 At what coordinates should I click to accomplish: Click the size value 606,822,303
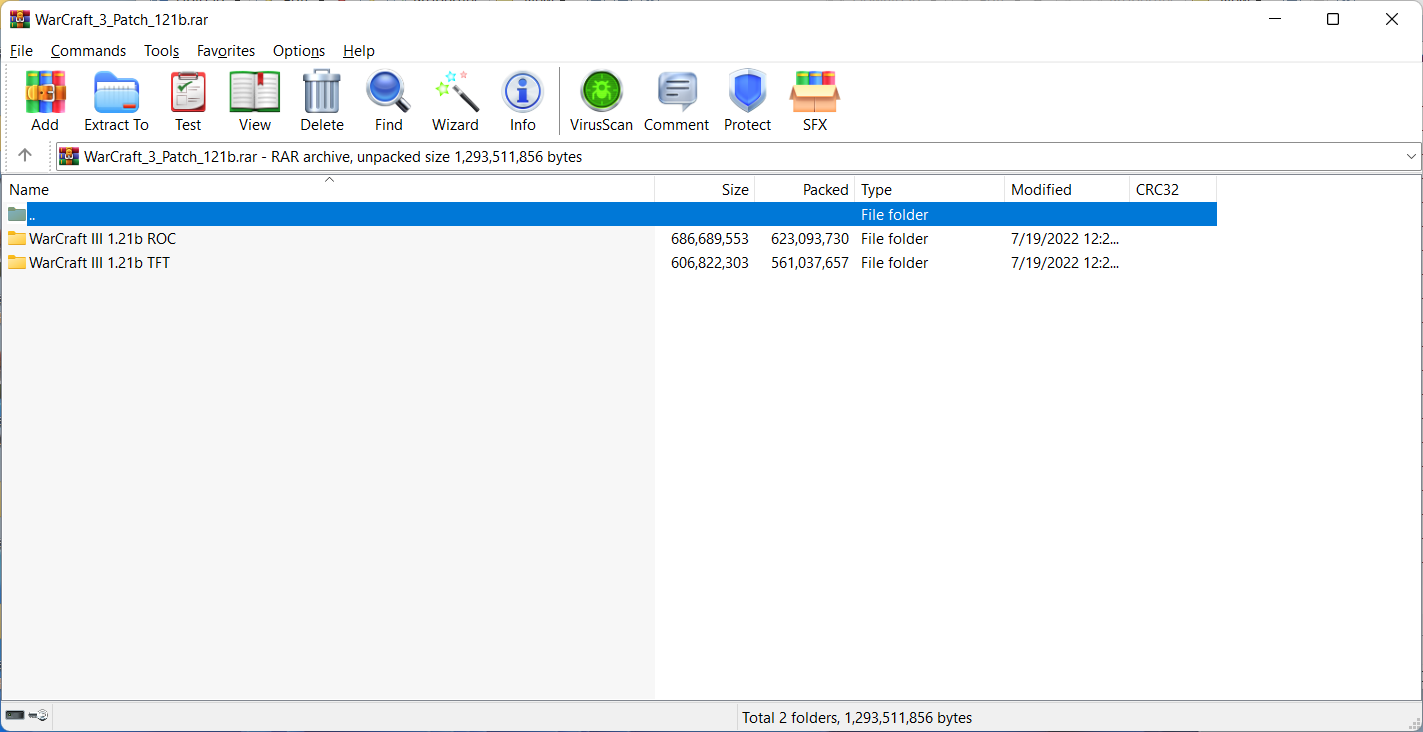[x=710, y=263]
